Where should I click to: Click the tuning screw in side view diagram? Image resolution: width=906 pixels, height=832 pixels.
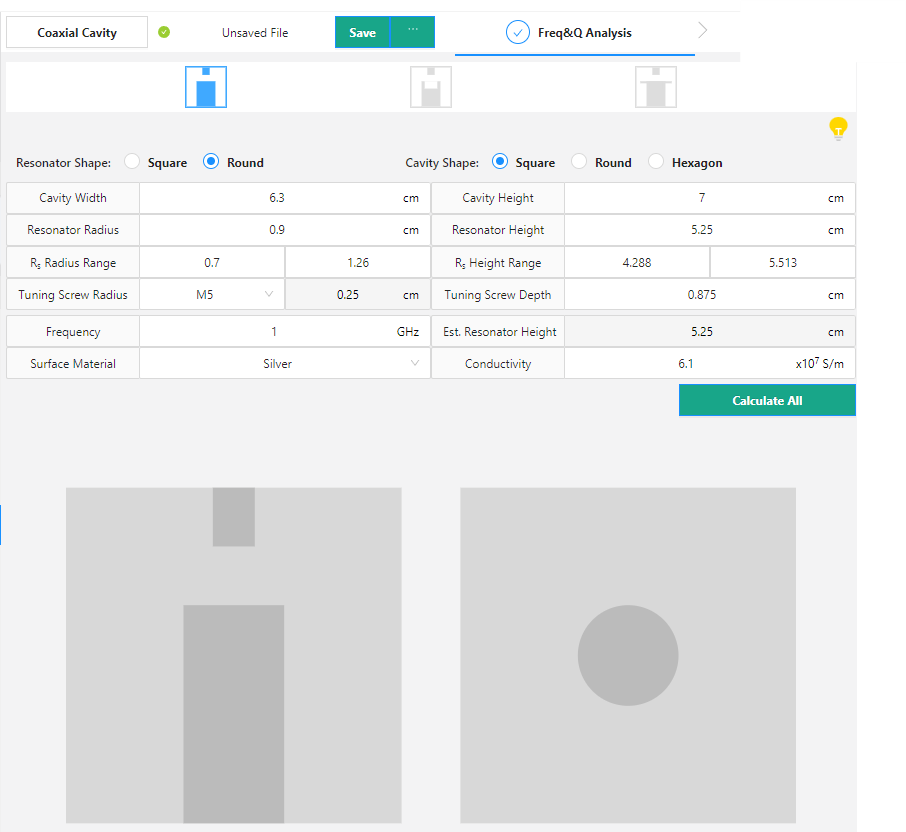point(233,517)
